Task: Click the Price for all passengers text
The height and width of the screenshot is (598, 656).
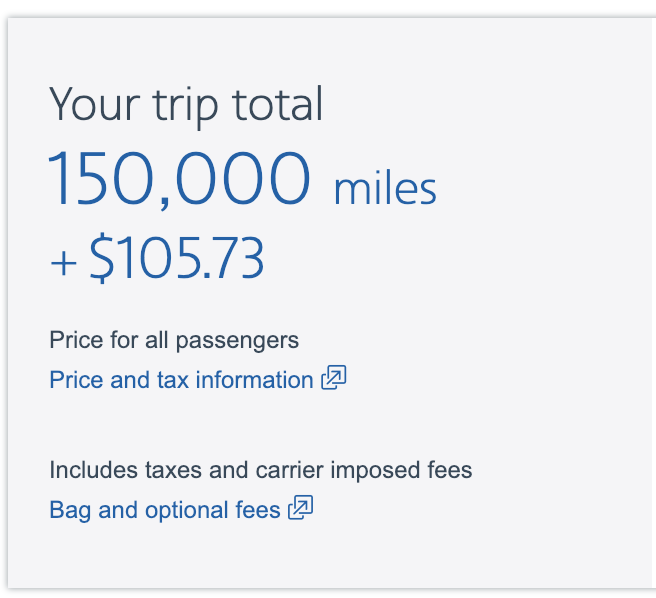Action: click(174, 340)
